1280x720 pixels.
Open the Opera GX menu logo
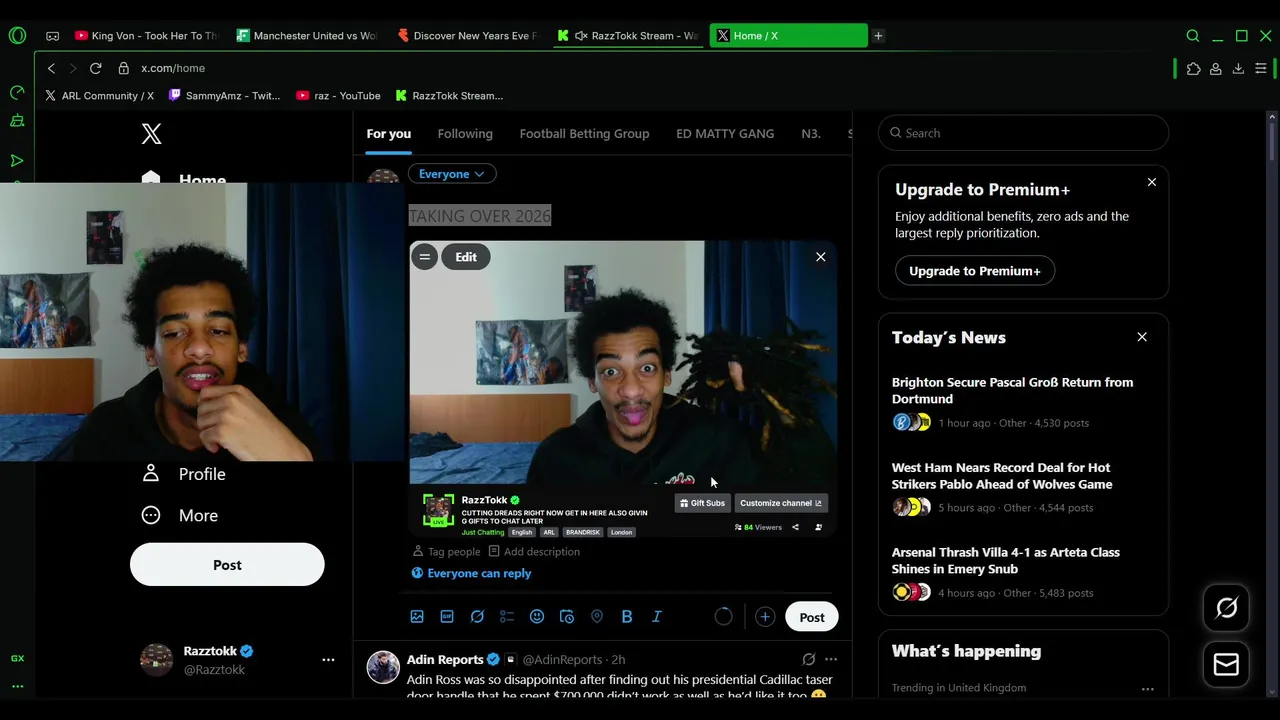17,36
